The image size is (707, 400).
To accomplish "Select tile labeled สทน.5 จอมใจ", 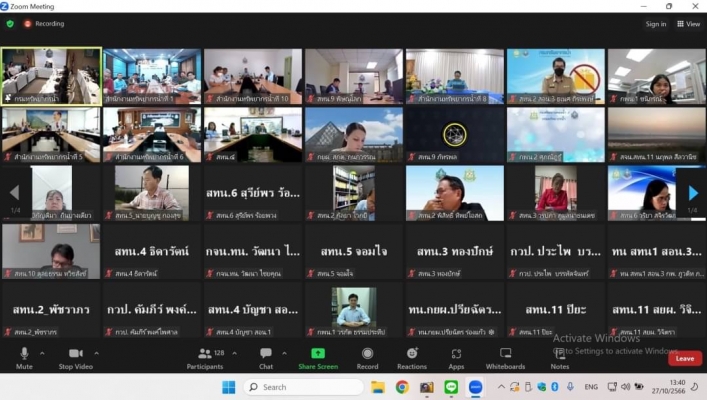I will [354, 251].
